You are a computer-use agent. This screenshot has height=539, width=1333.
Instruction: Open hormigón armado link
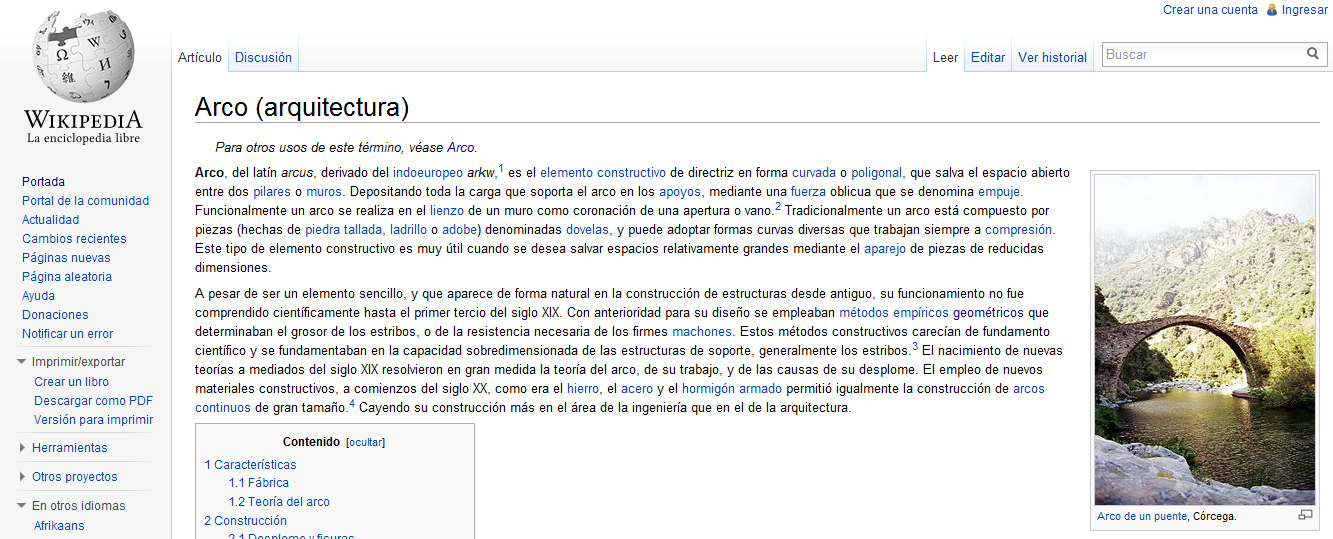(730, 389)
